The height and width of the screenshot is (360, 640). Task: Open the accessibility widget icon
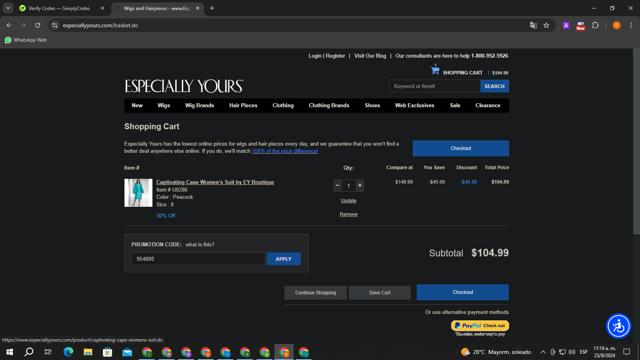618,326
